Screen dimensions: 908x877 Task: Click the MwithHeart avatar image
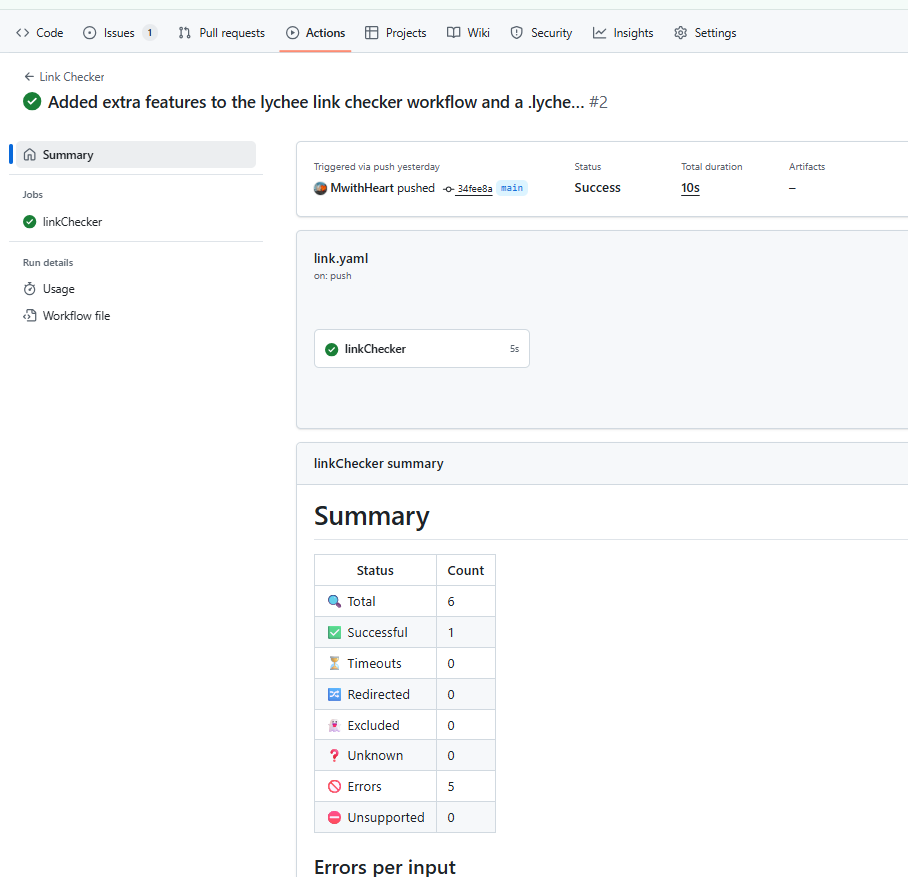320,188
